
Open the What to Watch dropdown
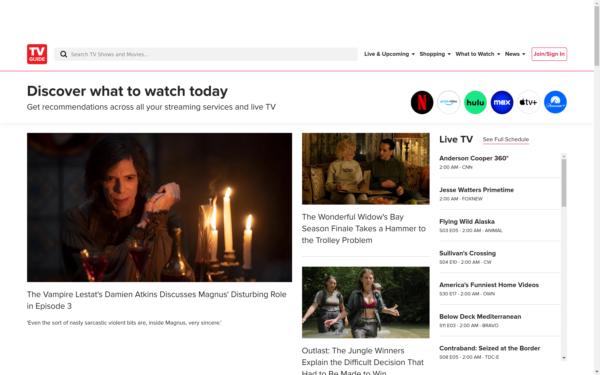[478, 54]
